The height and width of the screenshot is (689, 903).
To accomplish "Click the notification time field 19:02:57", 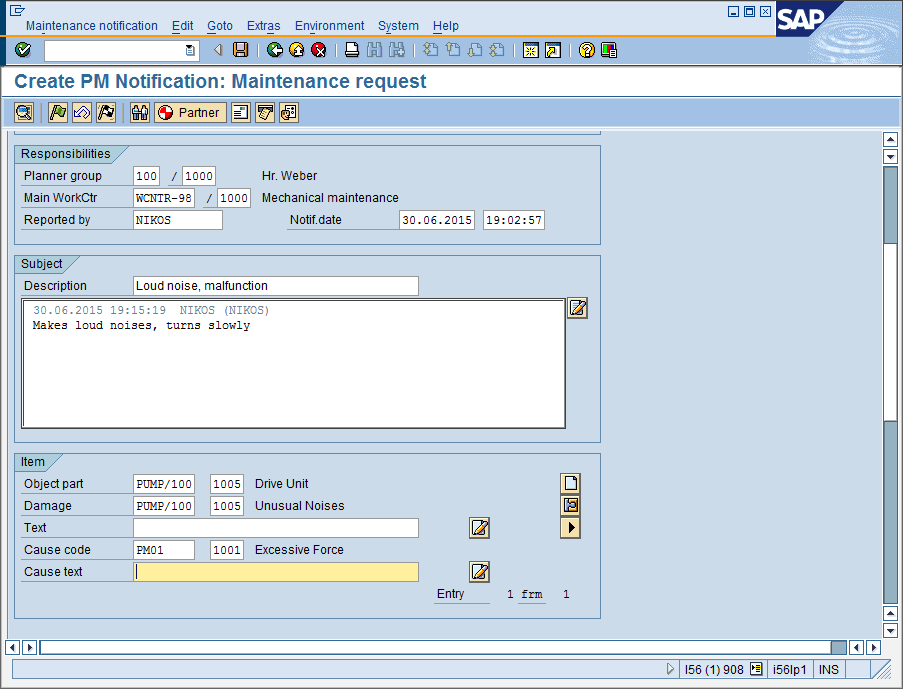I will [514, 219].
